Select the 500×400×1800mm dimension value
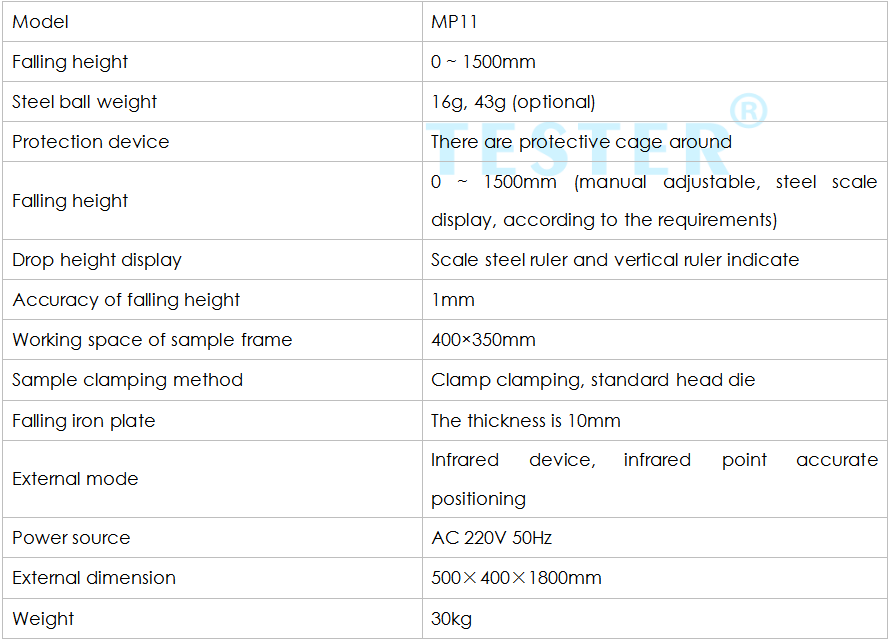The width and height of the screenshot is (890, 642). (517, 578)
